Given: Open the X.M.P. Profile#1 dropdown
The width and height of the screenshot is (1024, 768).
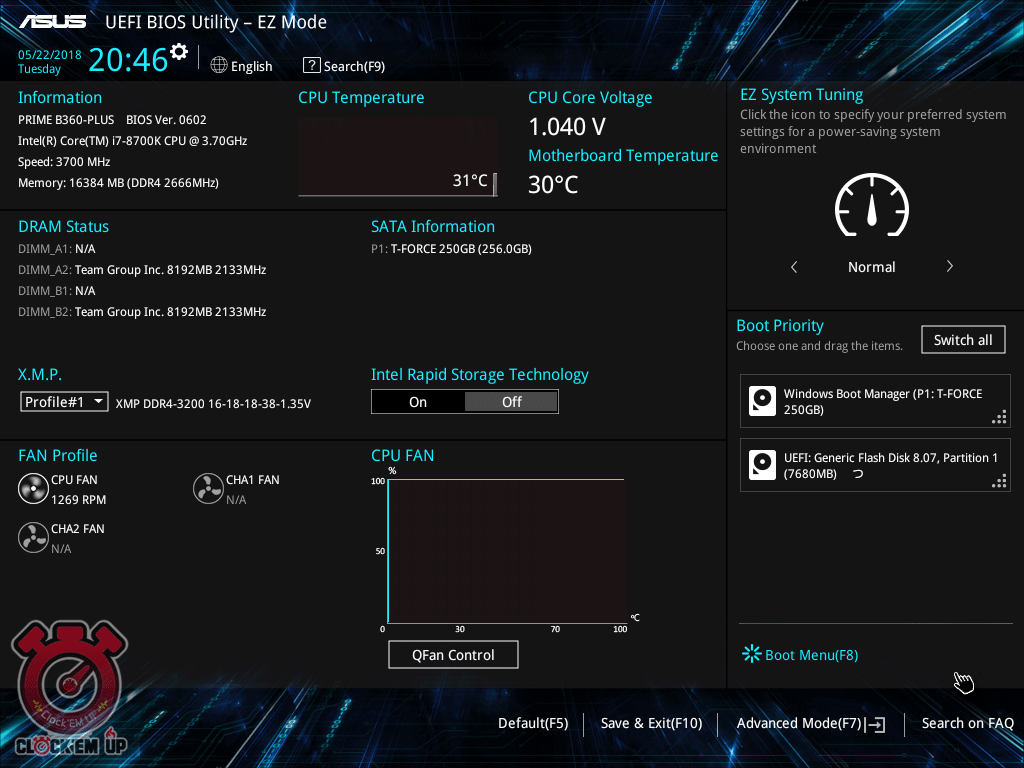Looking at the screenshot, I should click(x=65, y=402).
